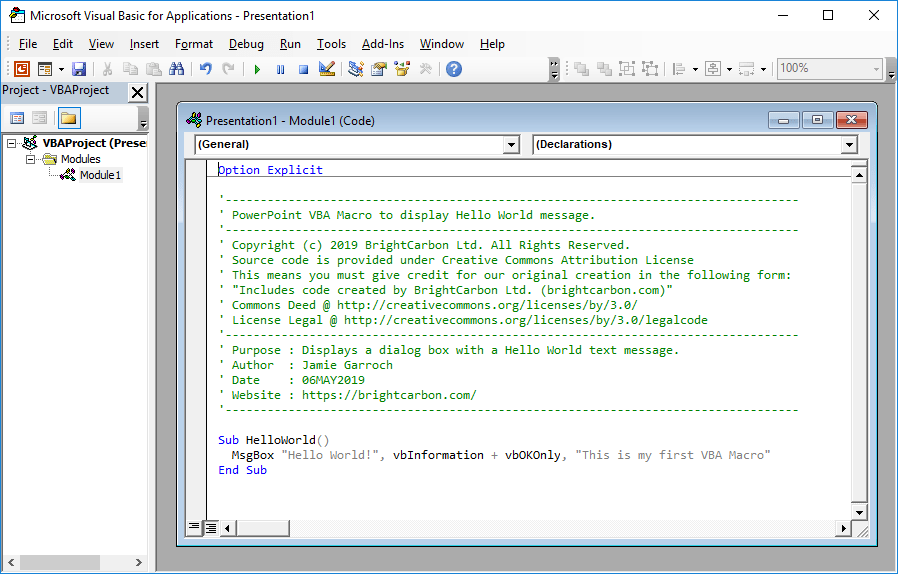Click the Group icon in UserForm toolbar
898x574 pixels.
627,69
